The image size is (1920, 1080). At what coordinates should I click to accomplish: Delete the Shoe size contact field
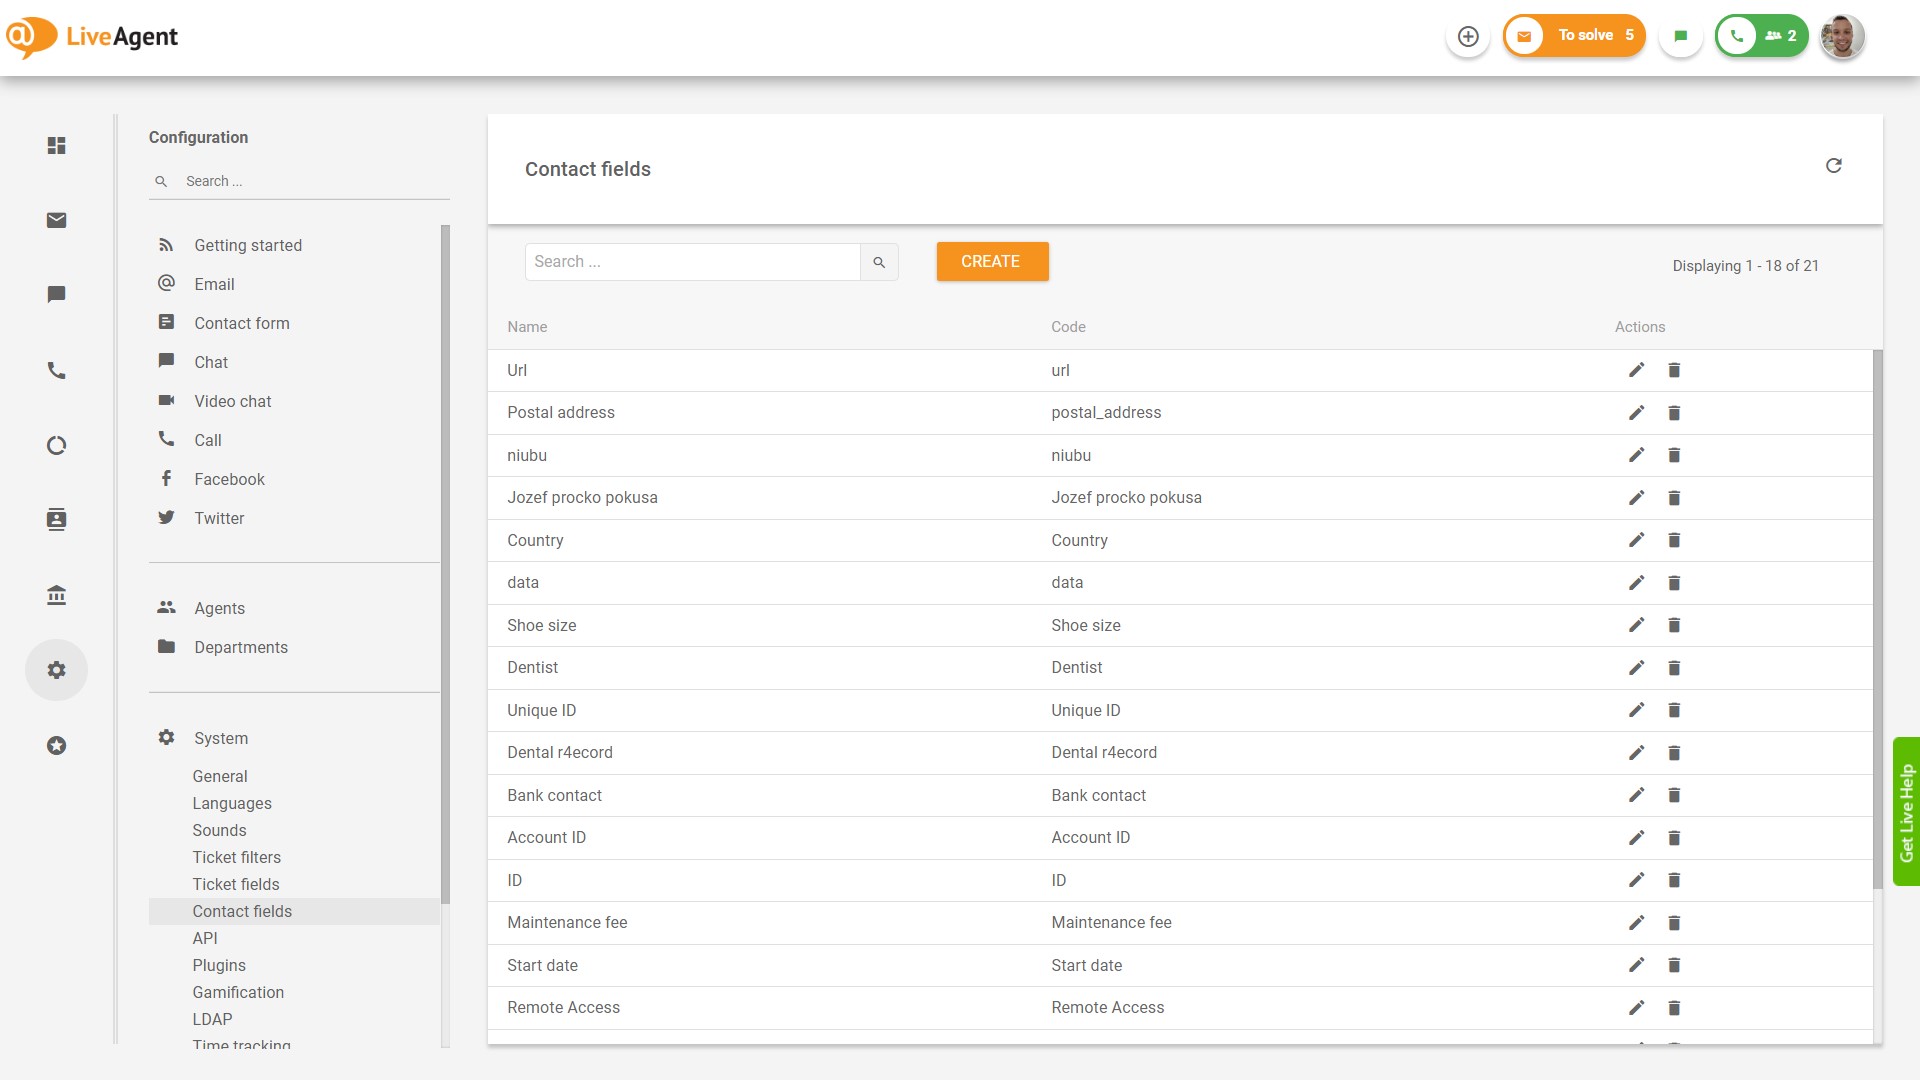point(1674,625)
